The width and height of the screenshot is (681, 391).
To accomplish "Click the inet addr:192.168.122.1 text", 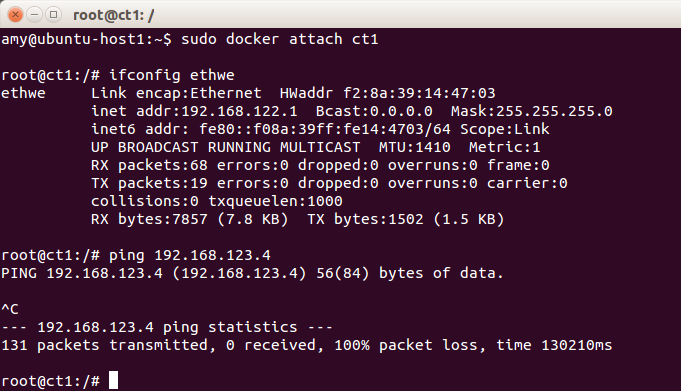I will 194,111.
